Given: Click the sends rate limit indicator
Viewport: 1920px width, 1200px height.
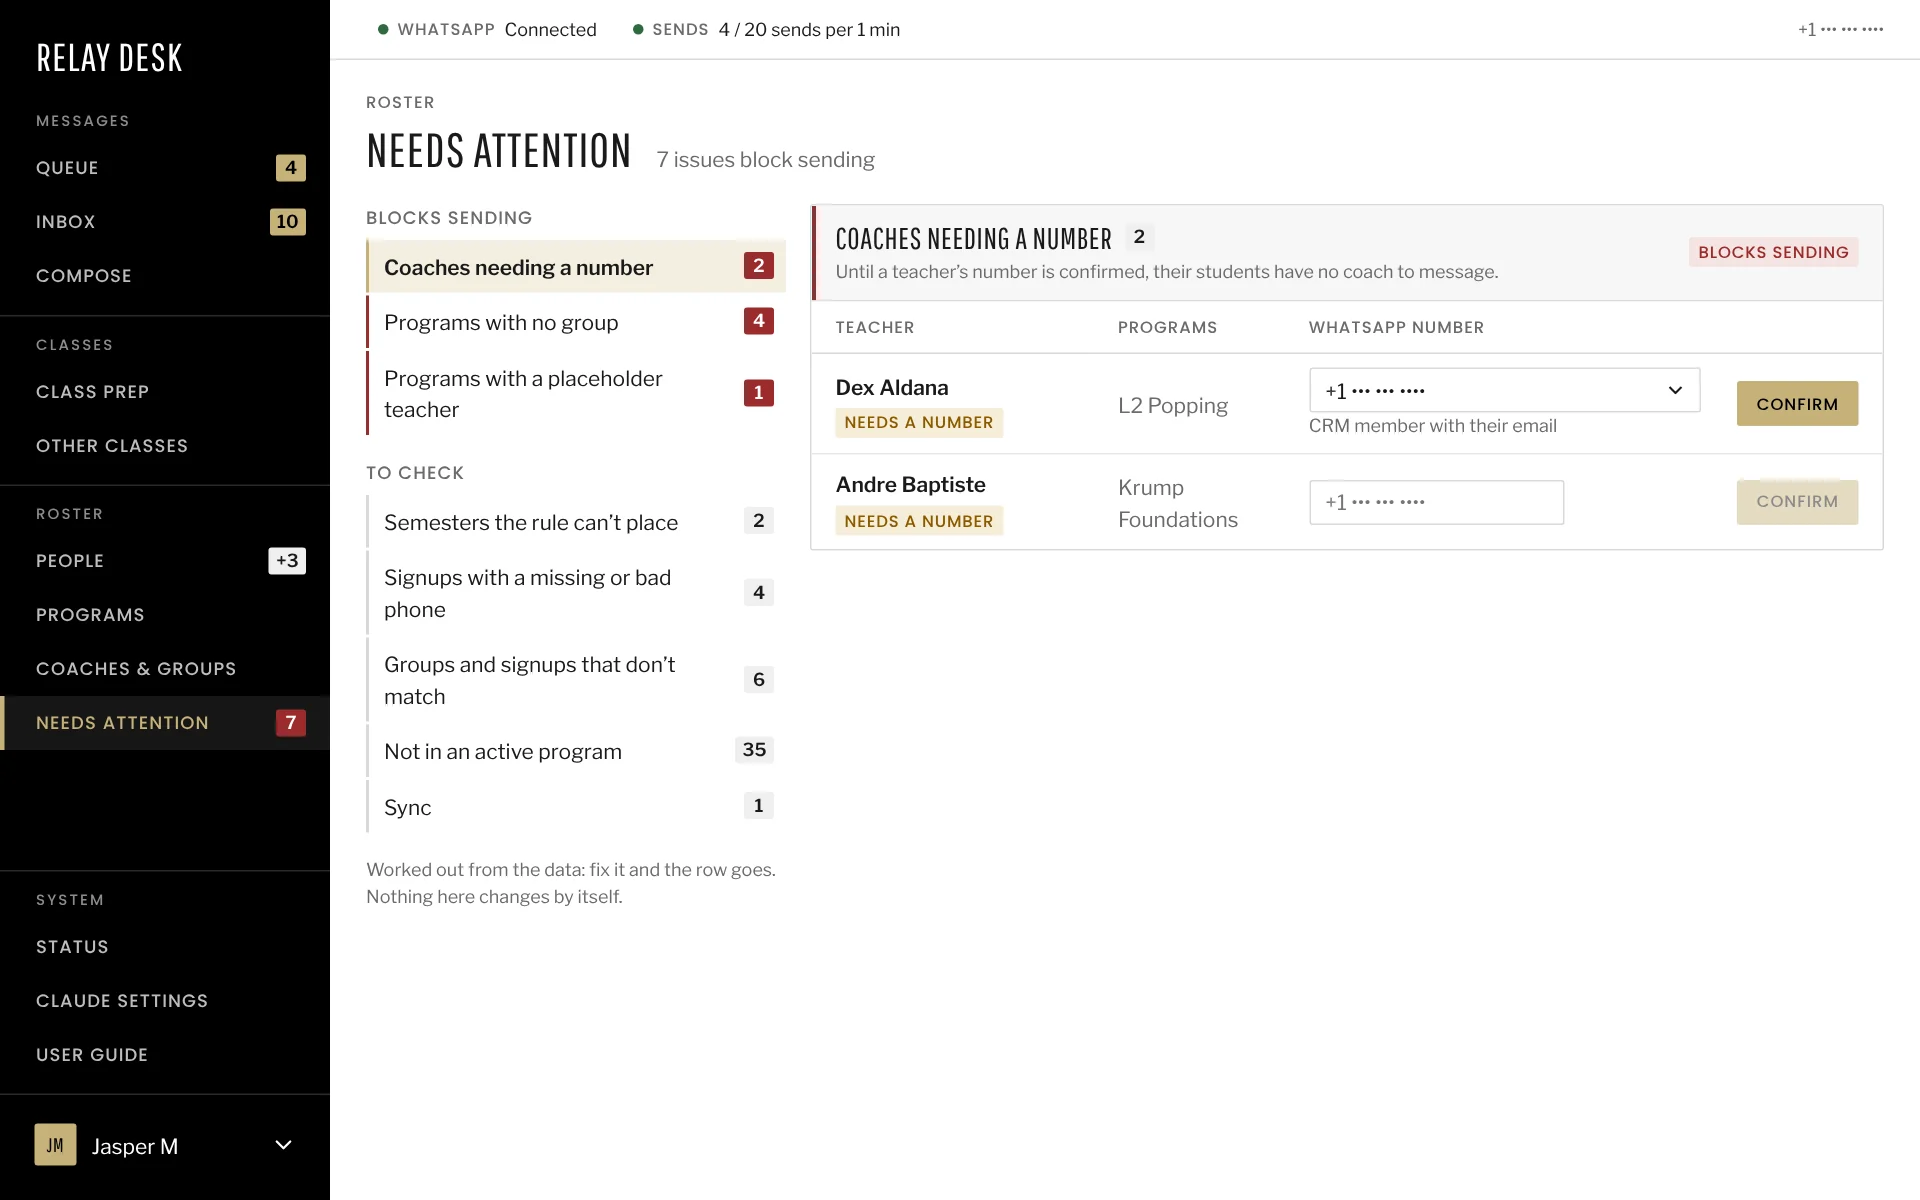Looking at the screenshot, I should pyautogui.click(x=766, y=30).
